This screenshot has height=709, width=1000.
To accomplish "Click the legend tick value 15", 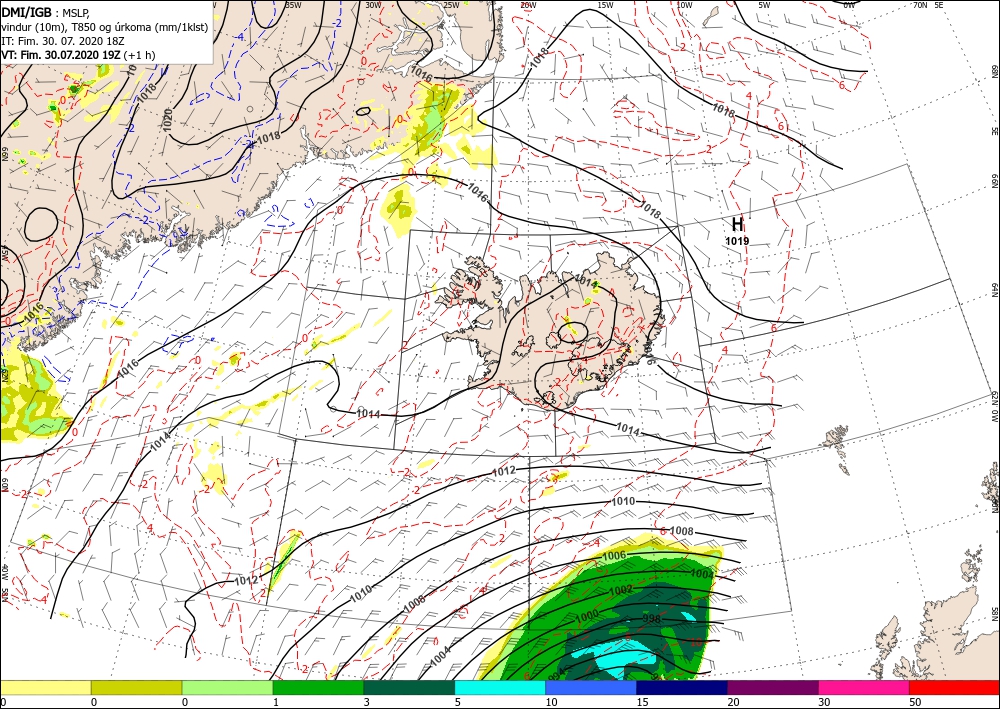I will coord(643,702).
